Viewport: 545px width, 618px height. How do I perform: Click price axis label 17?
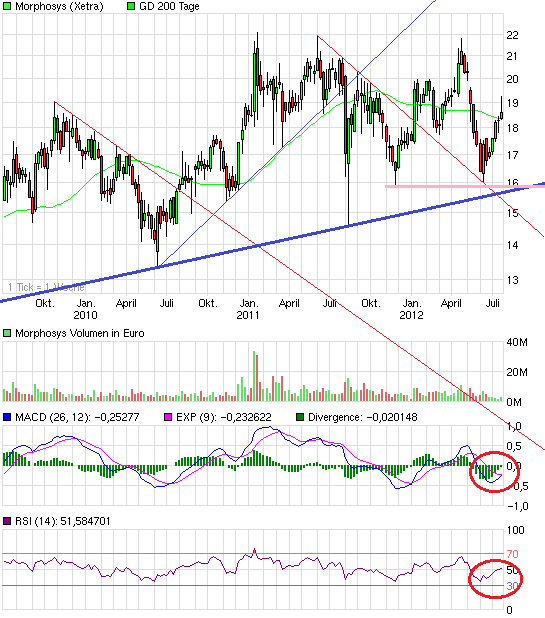point(512,155)
